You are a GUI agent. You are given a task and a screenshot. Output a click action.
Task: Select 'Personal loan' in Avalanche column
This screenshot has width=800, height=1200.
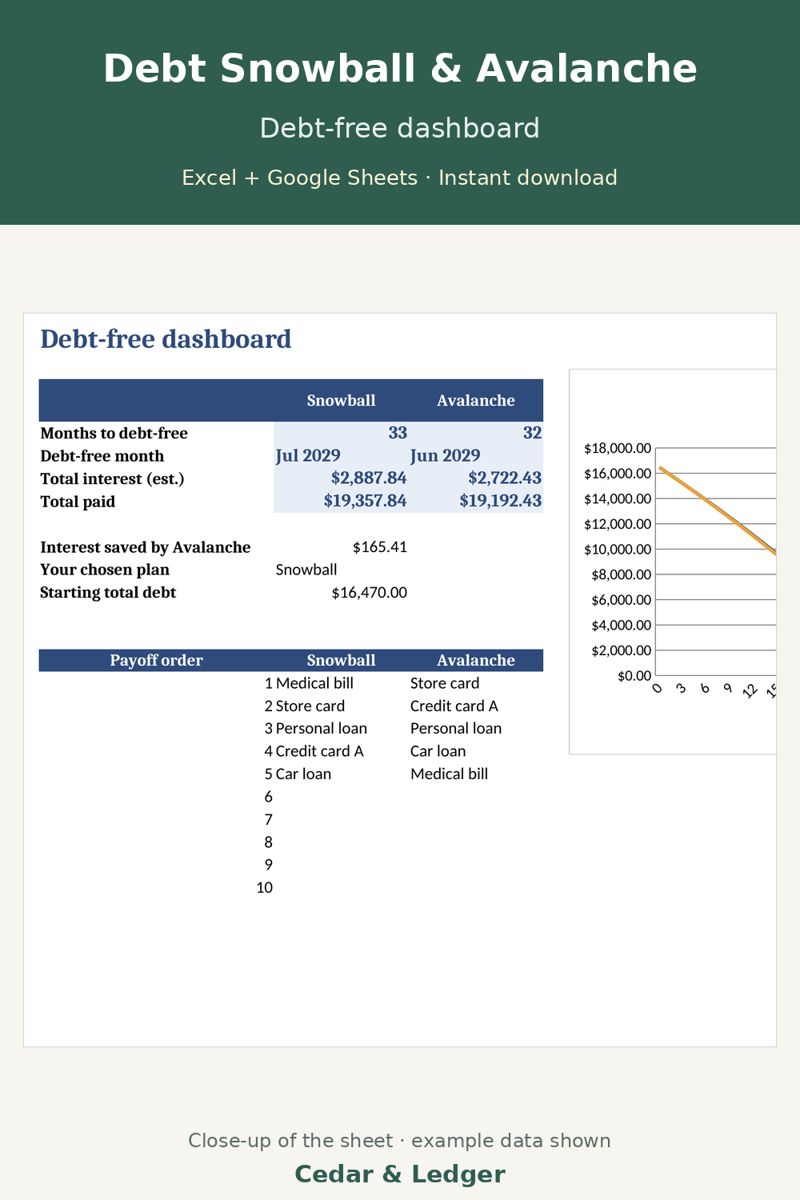tap(456, 729)
